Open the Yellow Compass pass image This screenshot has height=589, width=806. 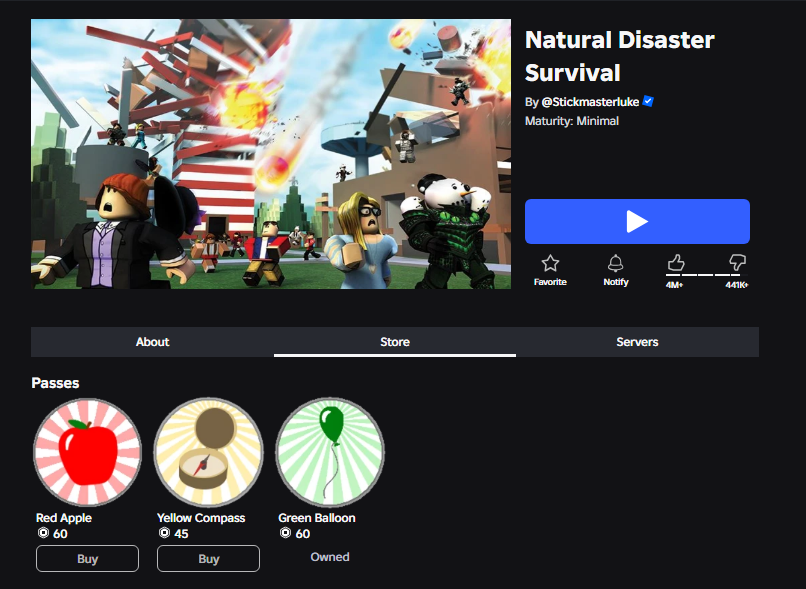click(x=209, y=452)
